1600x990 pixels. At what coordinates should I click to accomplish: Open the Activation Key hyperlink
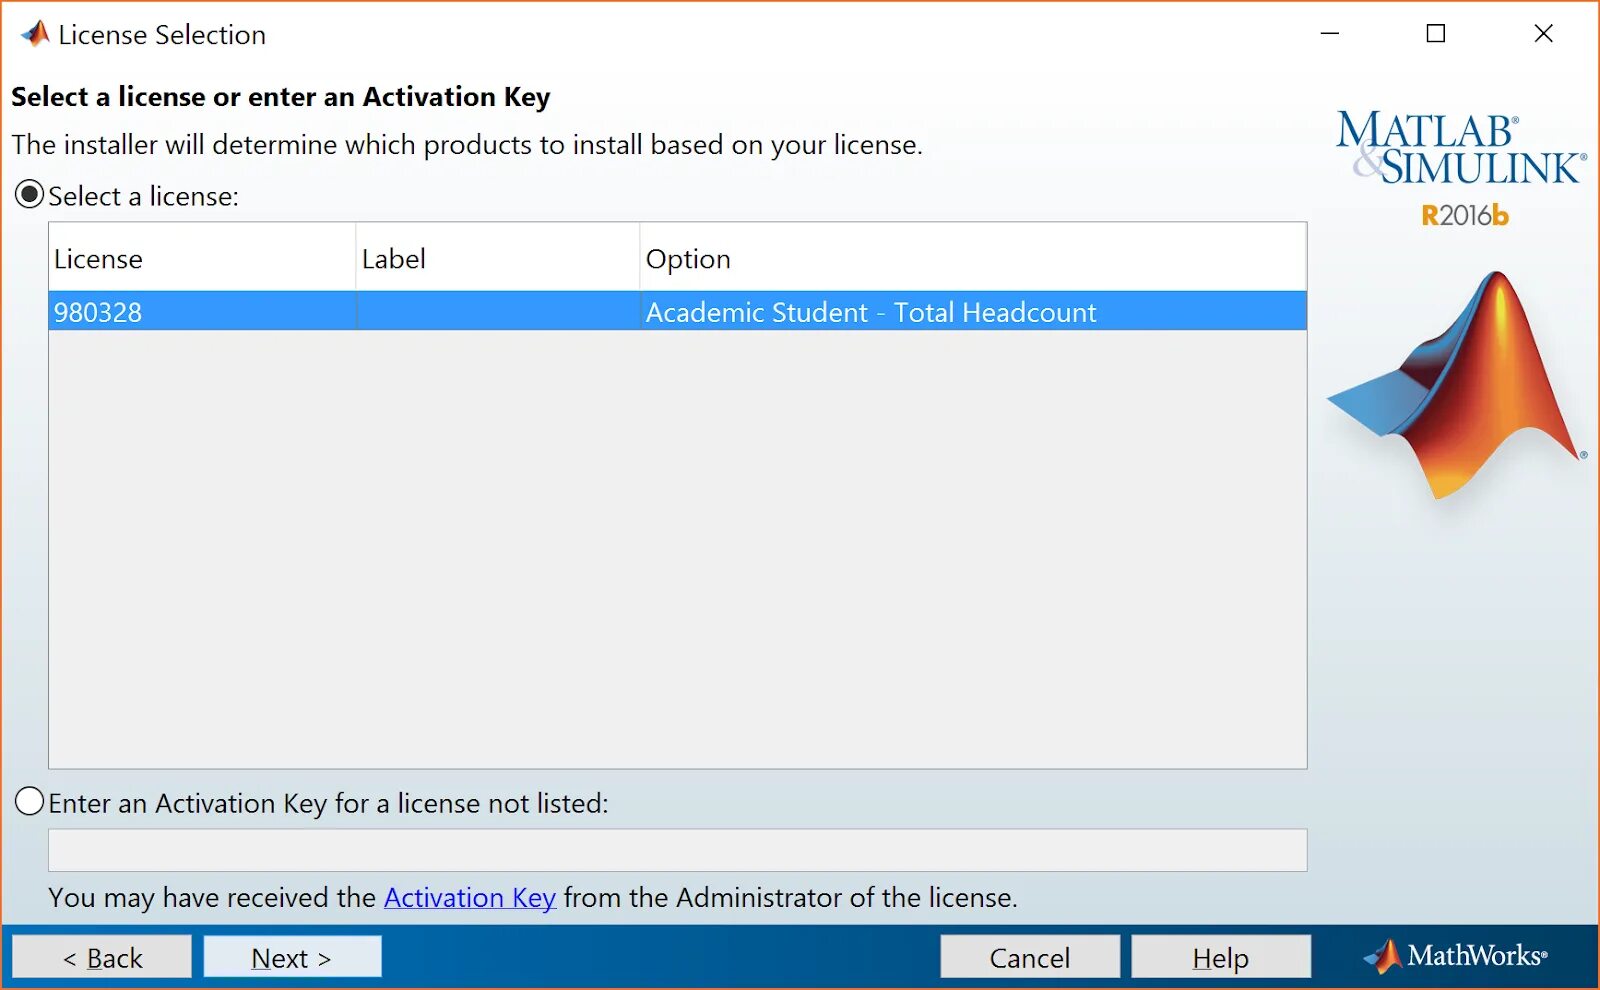point(469,897)
